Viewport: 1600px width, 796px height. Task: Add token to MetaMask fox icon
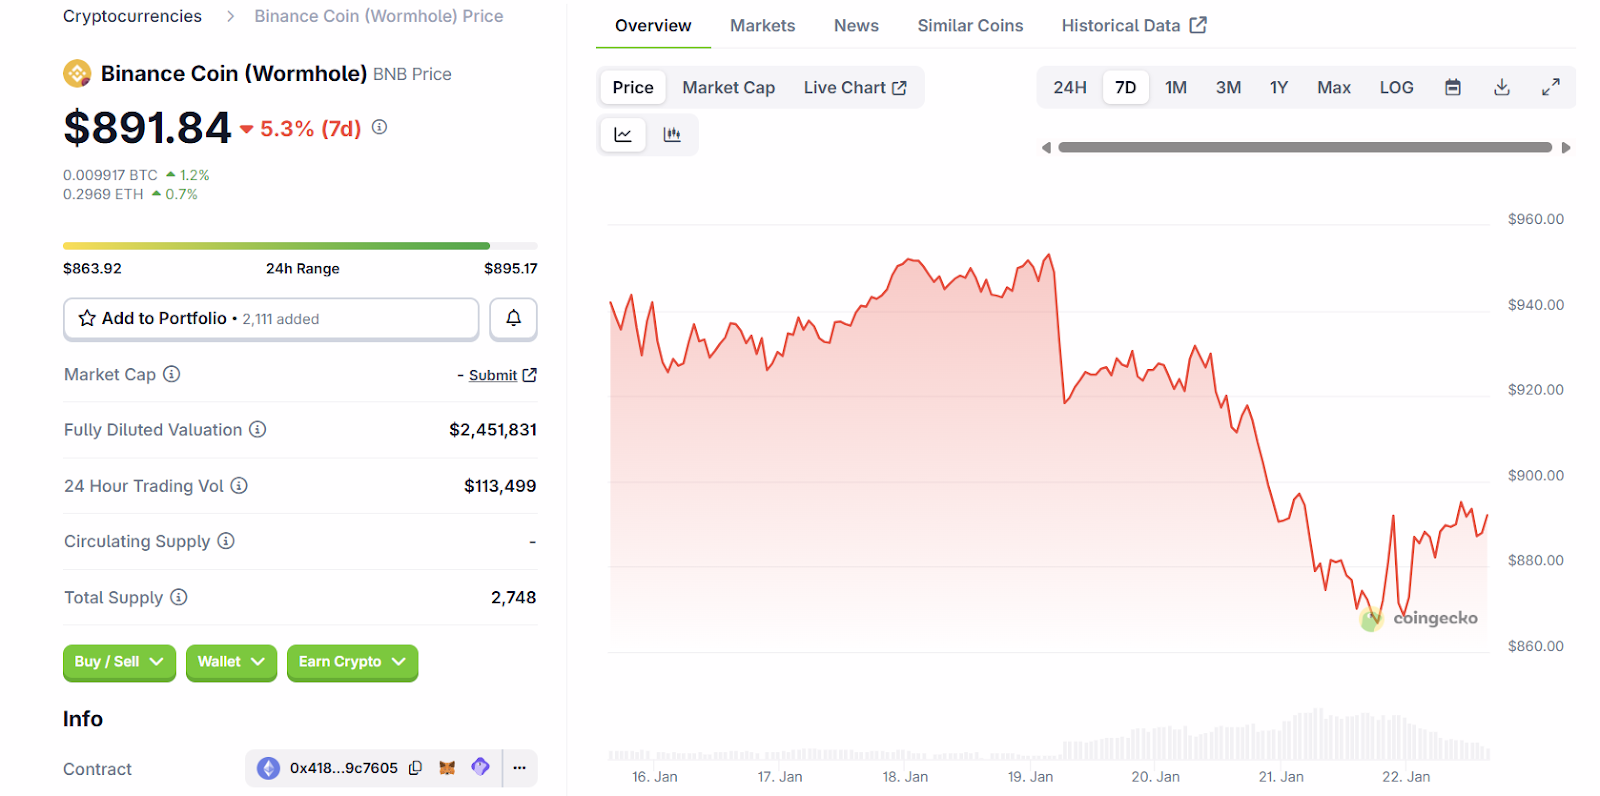pyautogui.click(x=447, y=768)
